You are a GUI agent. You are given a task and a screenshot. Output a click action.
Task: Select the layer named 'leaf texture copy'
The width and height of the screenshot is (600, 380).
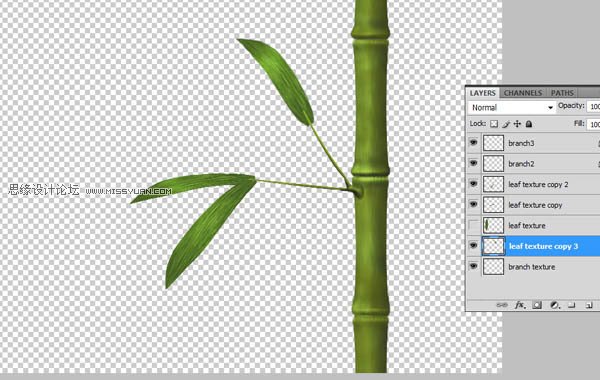coord(535,205)
